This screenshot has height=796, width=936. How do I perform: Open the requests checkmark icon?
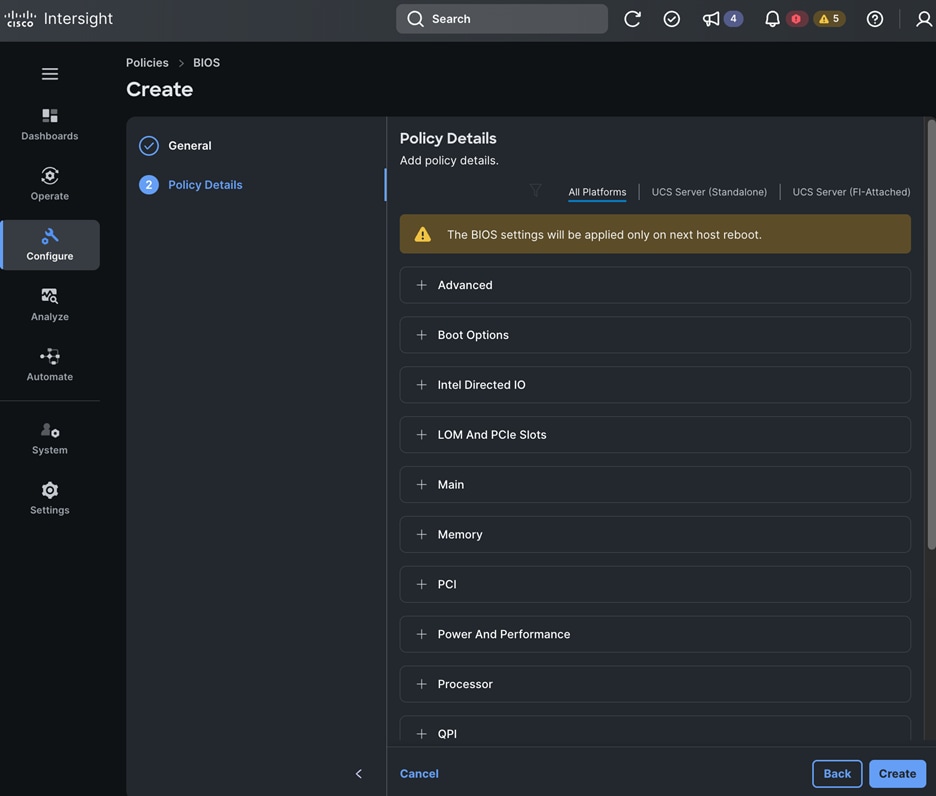672,19
